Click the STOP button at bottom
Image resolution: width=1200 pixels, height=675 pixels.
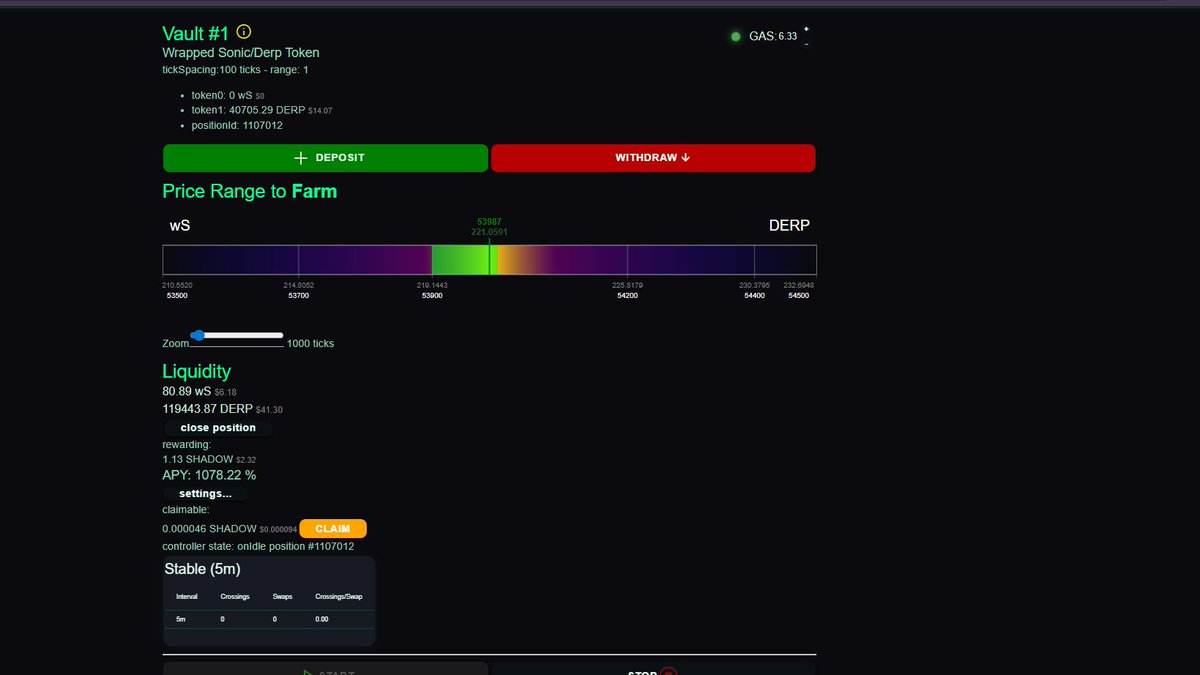pyautogui.click(x=653, y=669)
